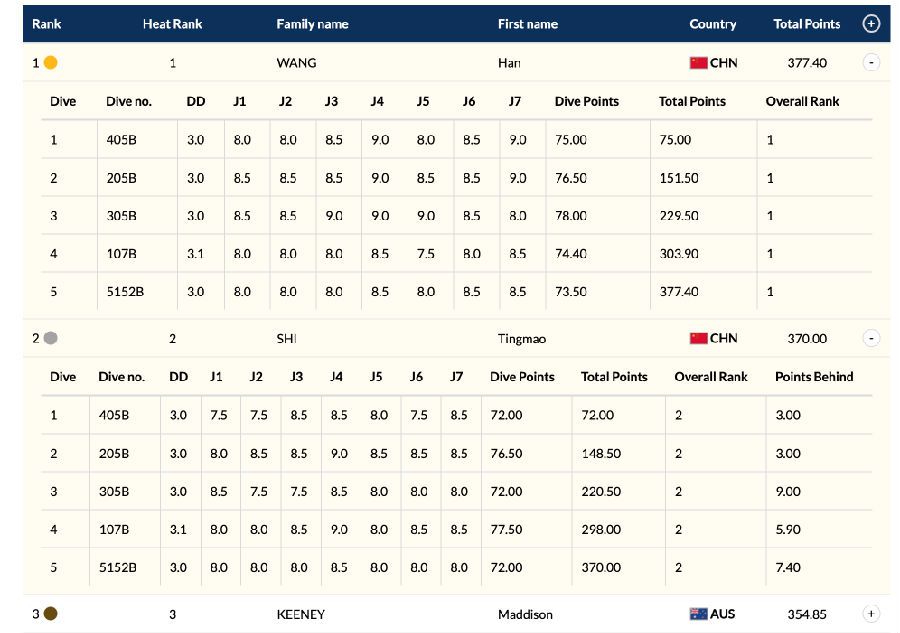
Task: Click the Family name column header
Action: point(312,24)
